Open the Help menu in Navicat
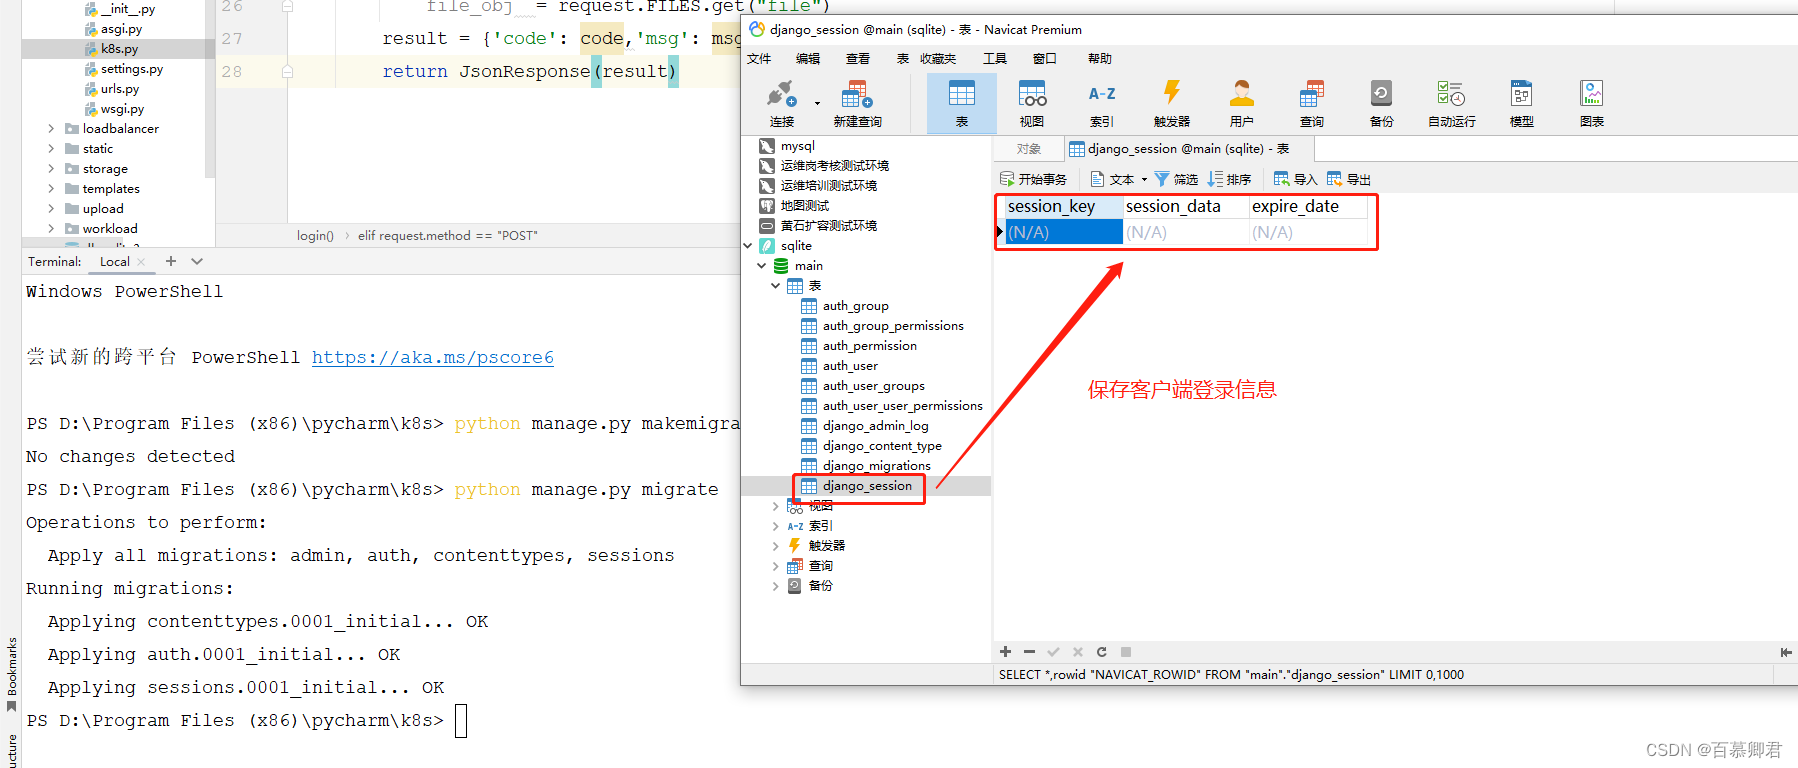 coord(1100,59)
